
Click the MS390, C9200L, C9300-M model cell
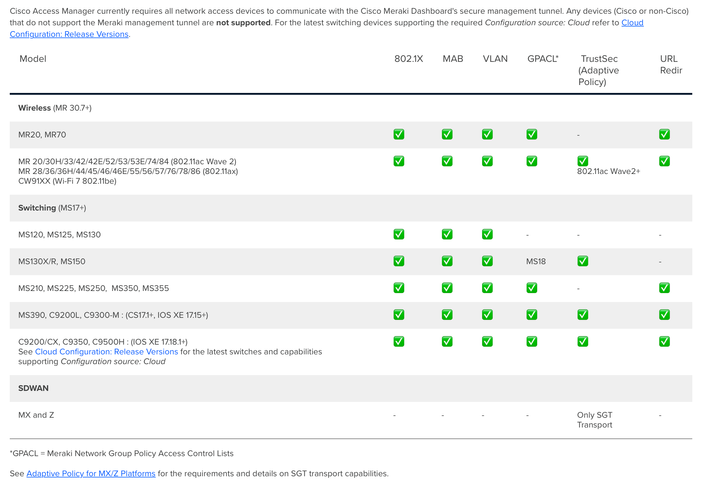[x=113, y=315]
